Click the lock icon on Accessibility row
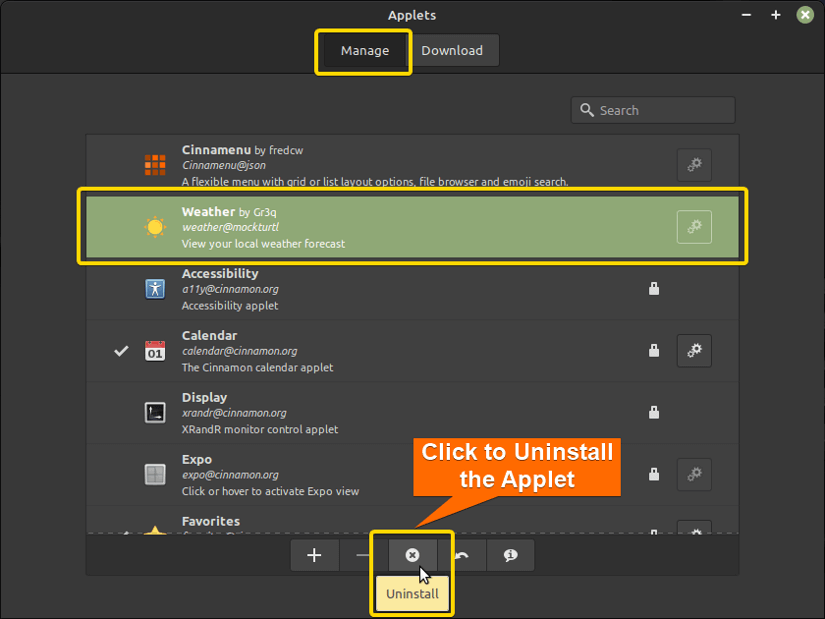 coord(654,288)
